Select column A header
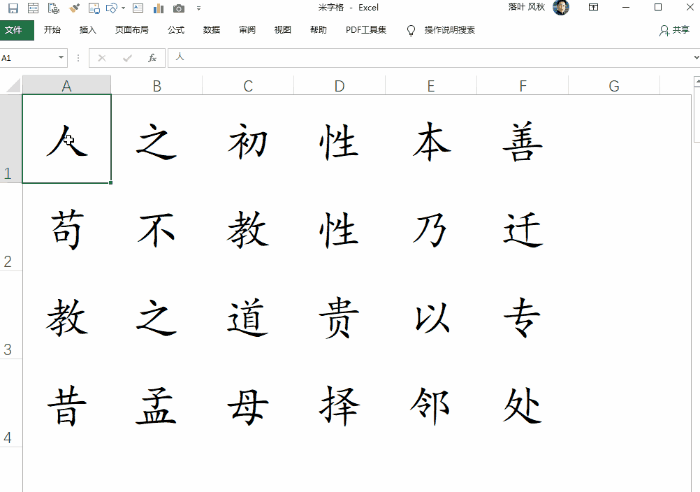The image size is (700, 492). [67, 85]
